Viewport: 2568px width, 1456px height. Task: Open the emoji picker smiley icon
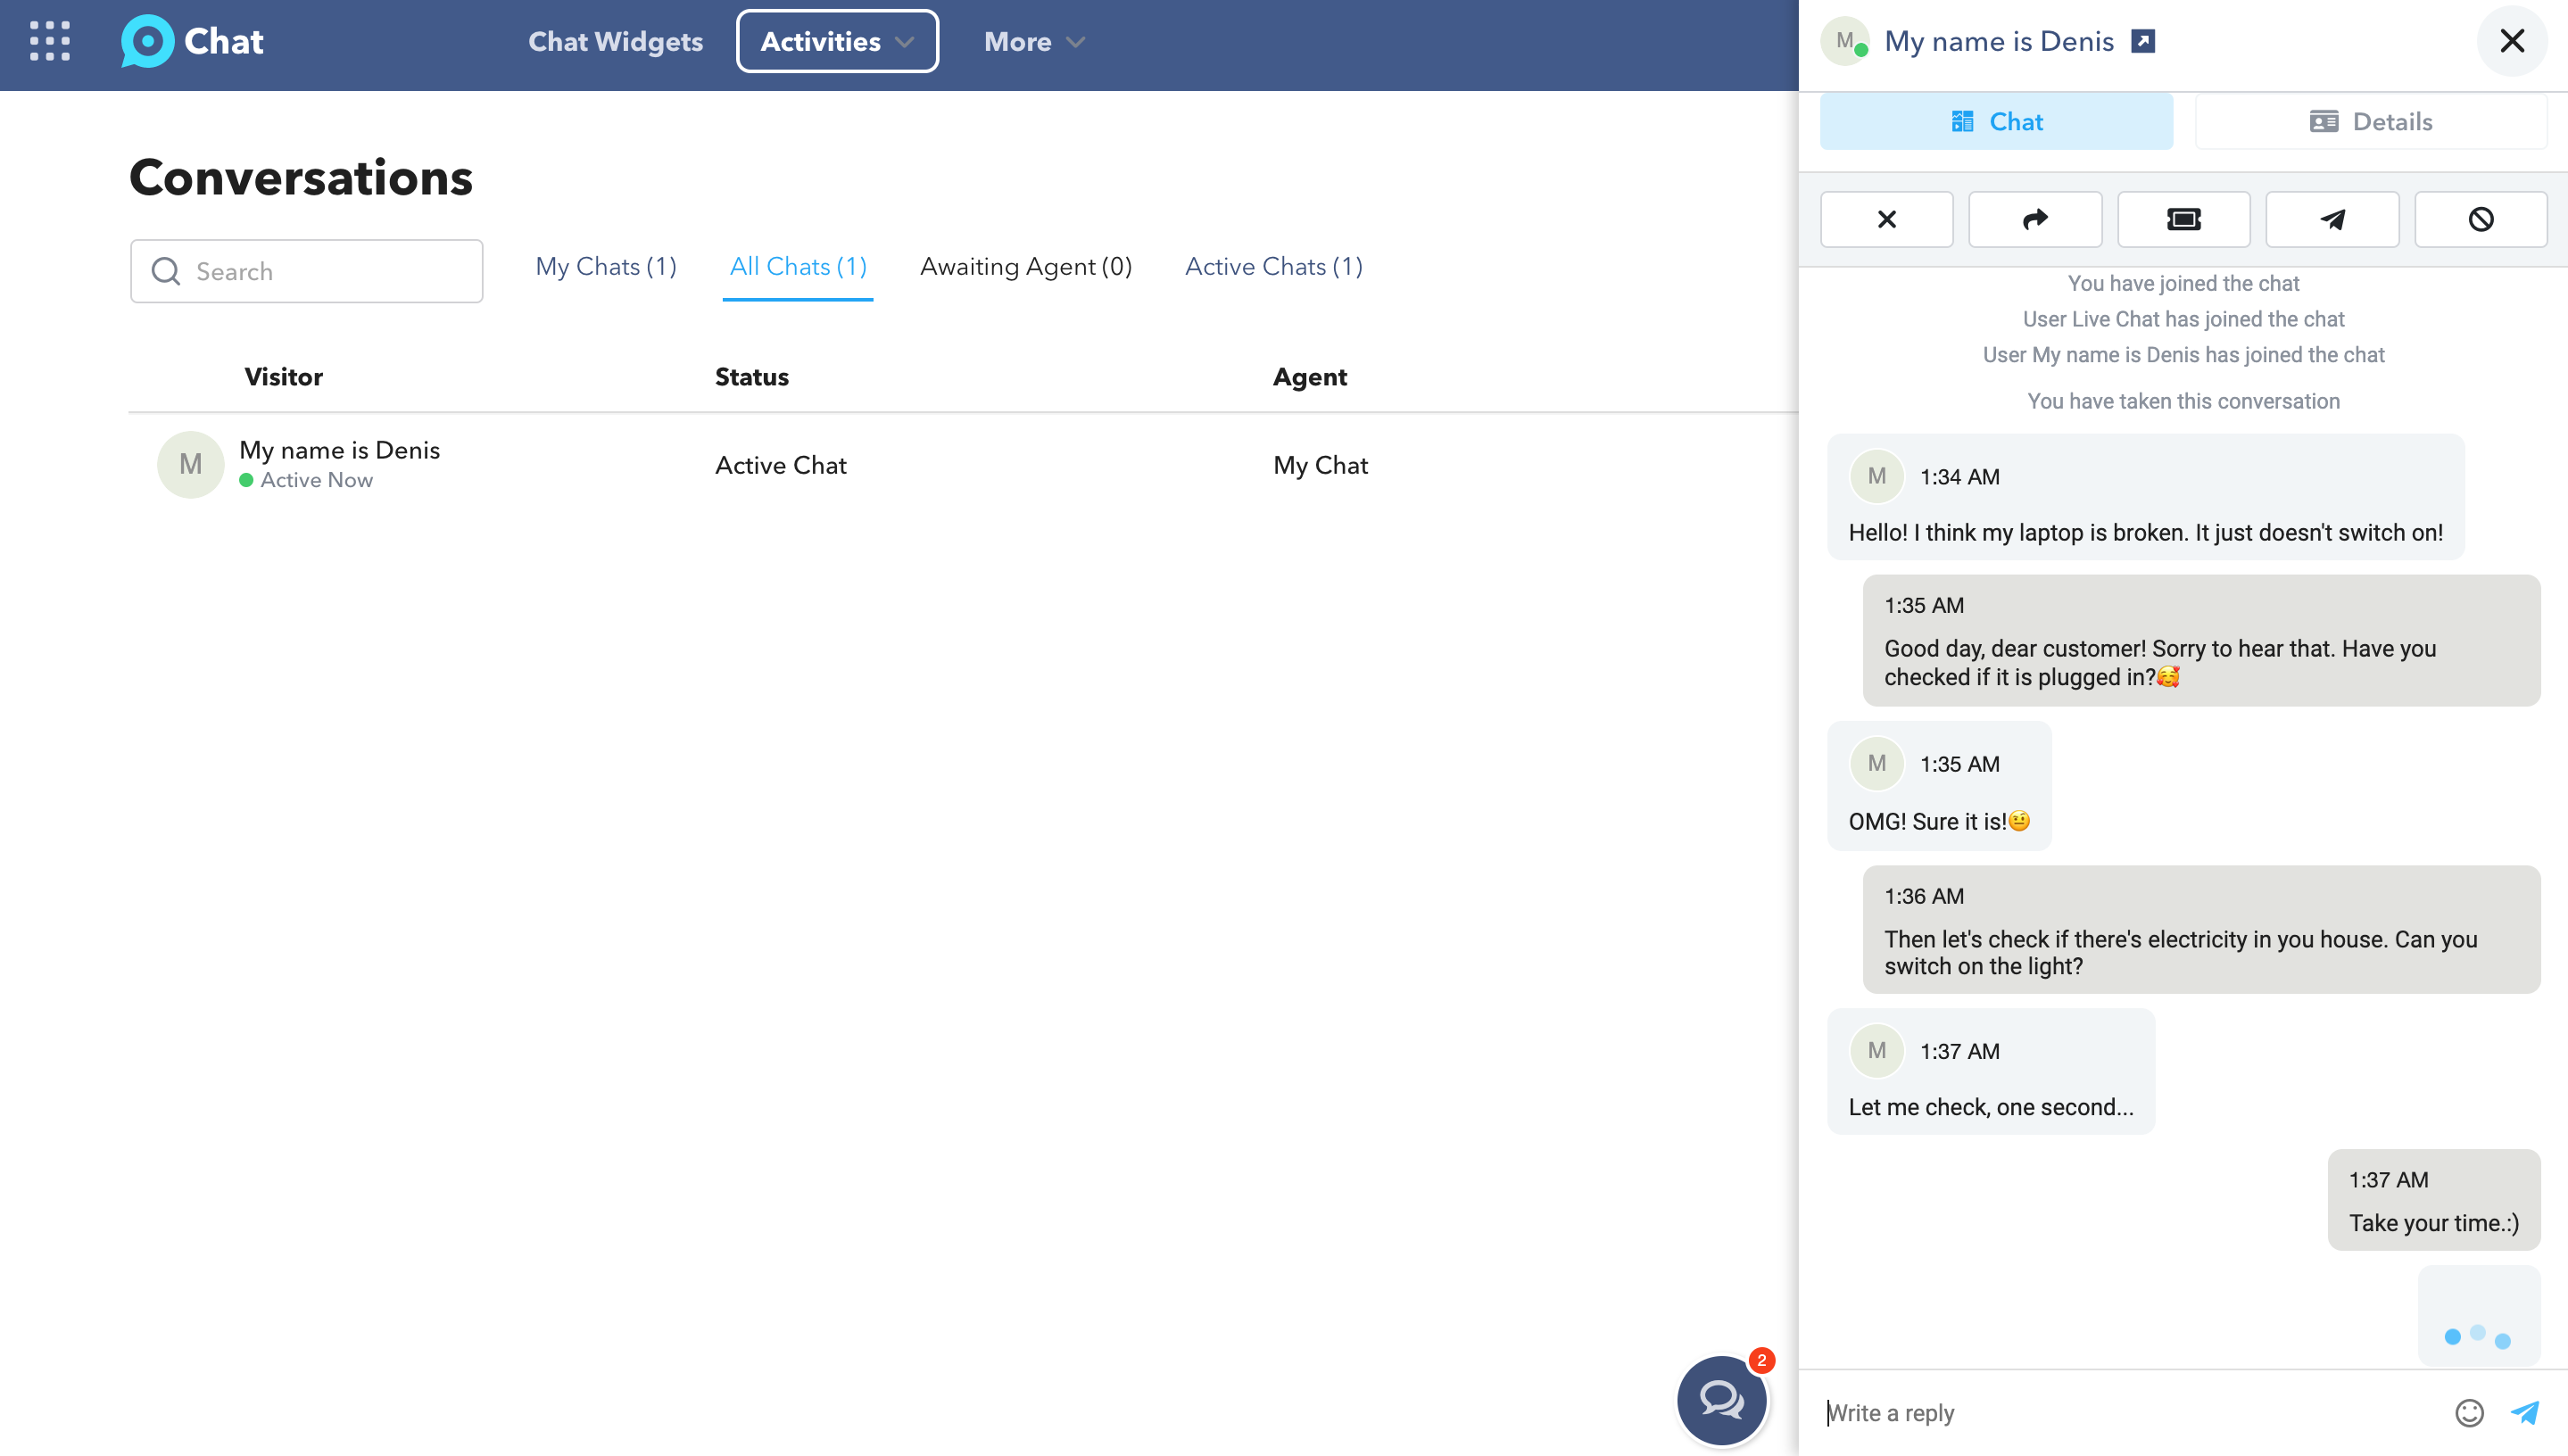tap(2469, 1413)
